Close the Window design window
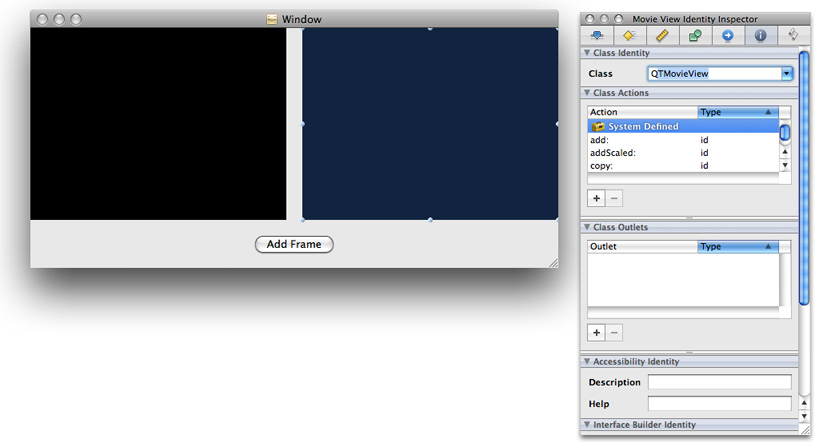This screenshot has height=443, width=815. click(x=43, y=19)
